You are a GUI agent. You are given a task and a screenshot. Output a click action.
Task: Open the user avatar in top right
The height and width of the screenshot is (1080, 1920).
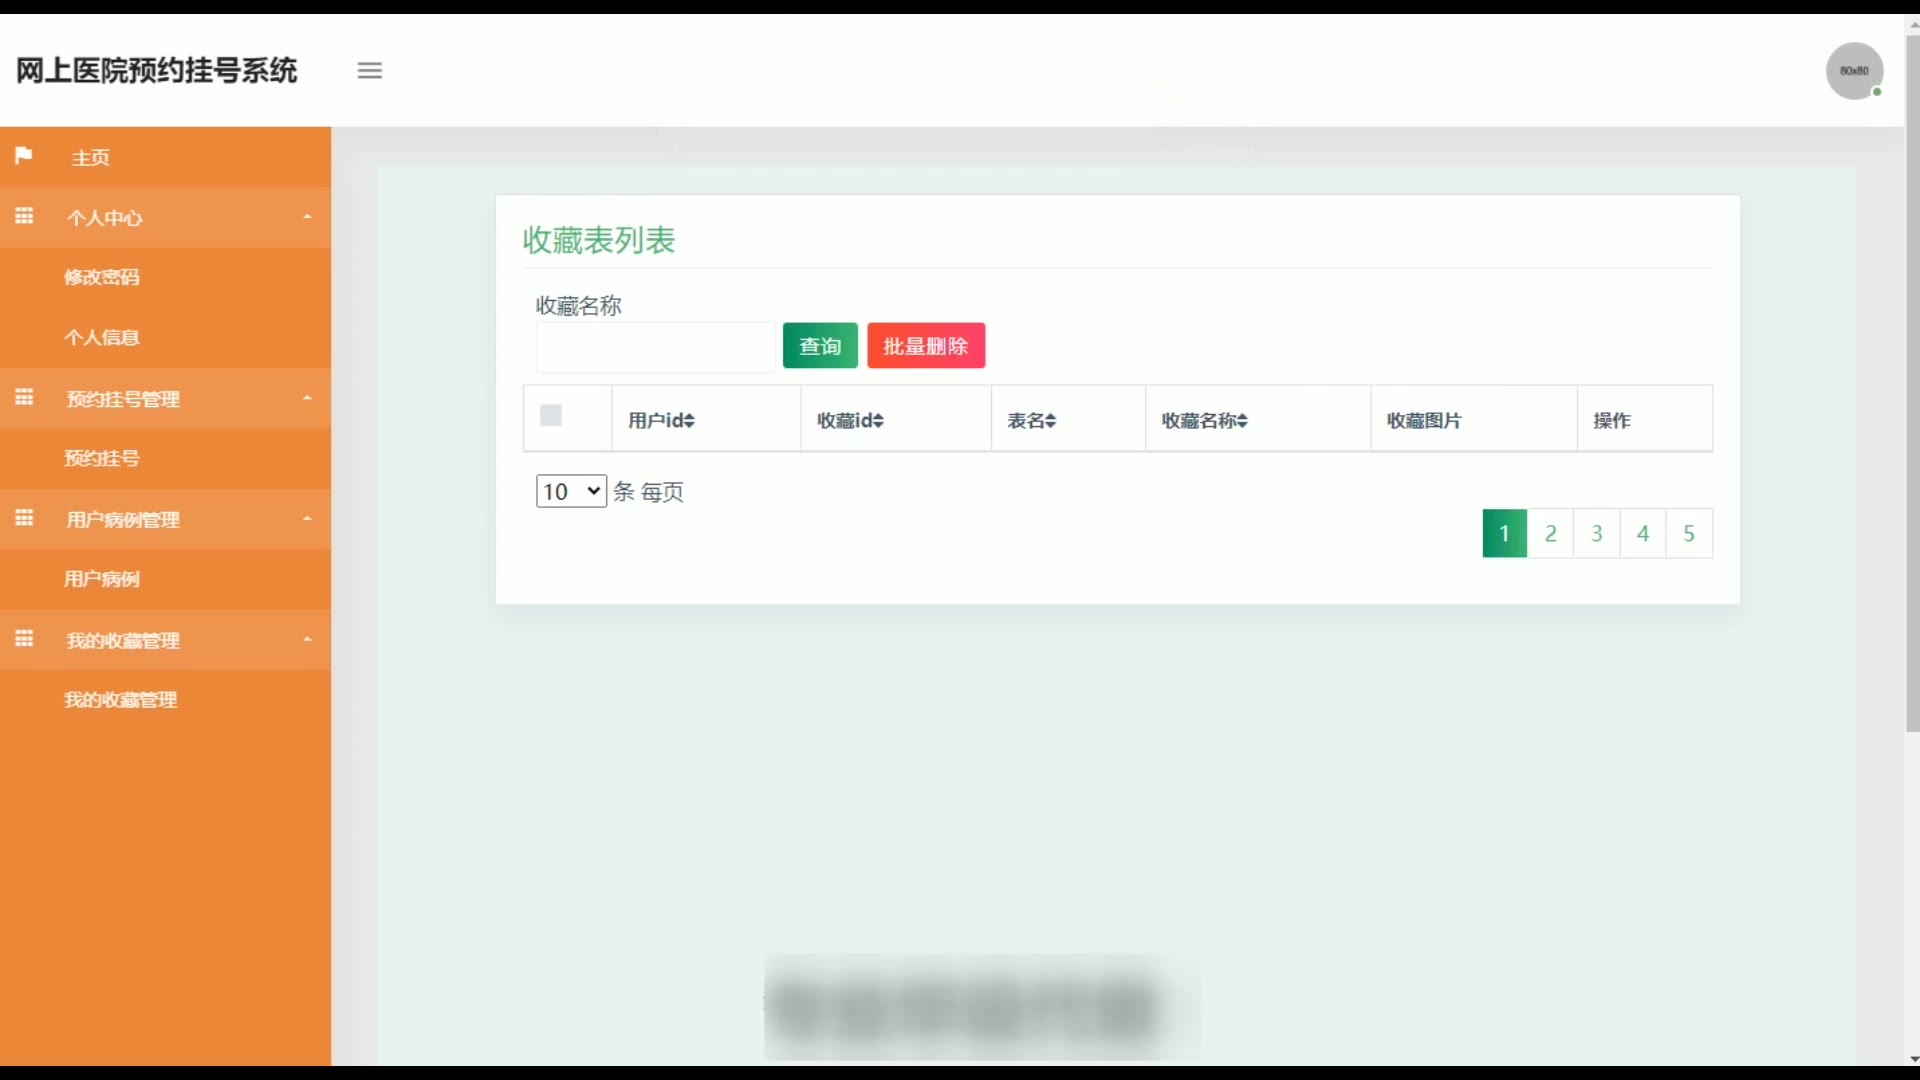[1854, 71]
